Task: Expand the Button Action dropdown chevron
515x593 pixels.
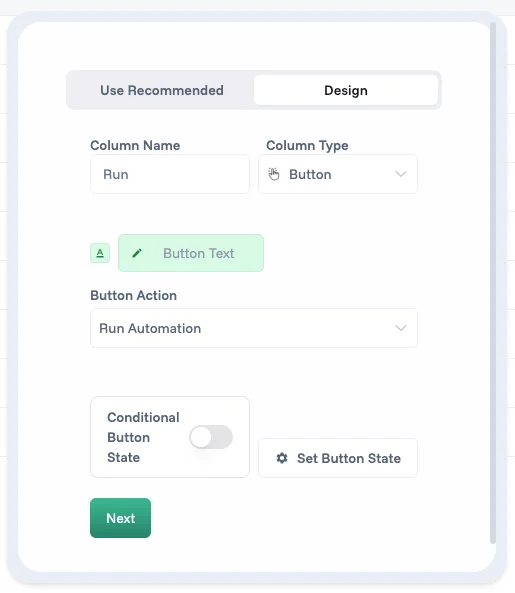Action: pyautogui.click(x=400, y=328)
